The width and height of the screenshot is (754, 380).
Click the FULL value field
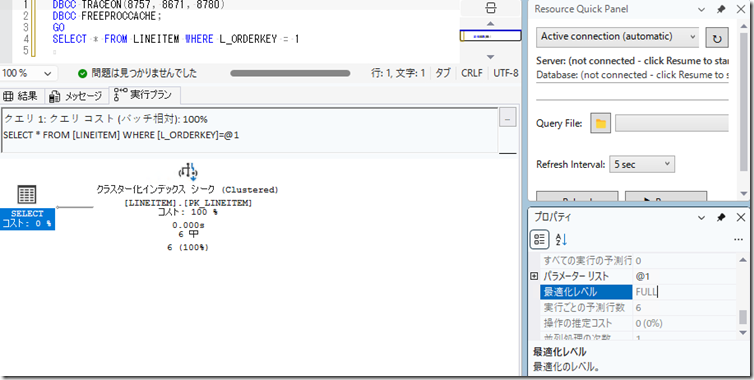click(x=685, y=291)
